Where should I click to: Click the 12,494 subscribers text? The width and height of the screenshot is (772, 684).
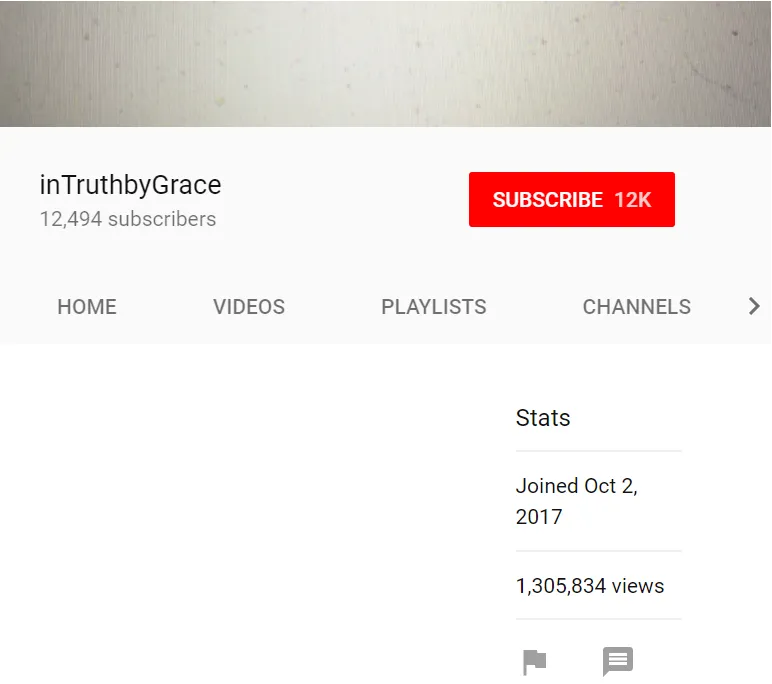tap(128, 219)
